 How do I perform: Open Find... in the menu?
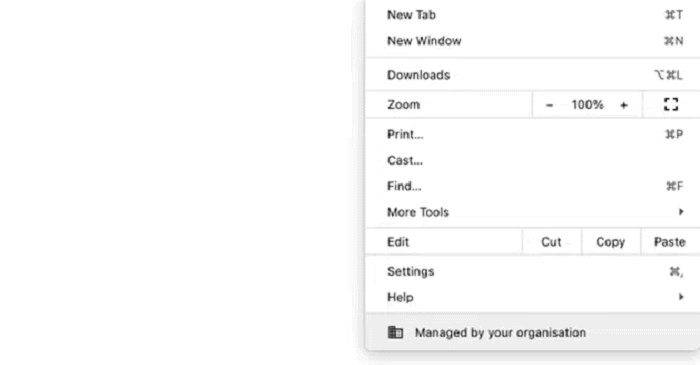click(533, 186)
